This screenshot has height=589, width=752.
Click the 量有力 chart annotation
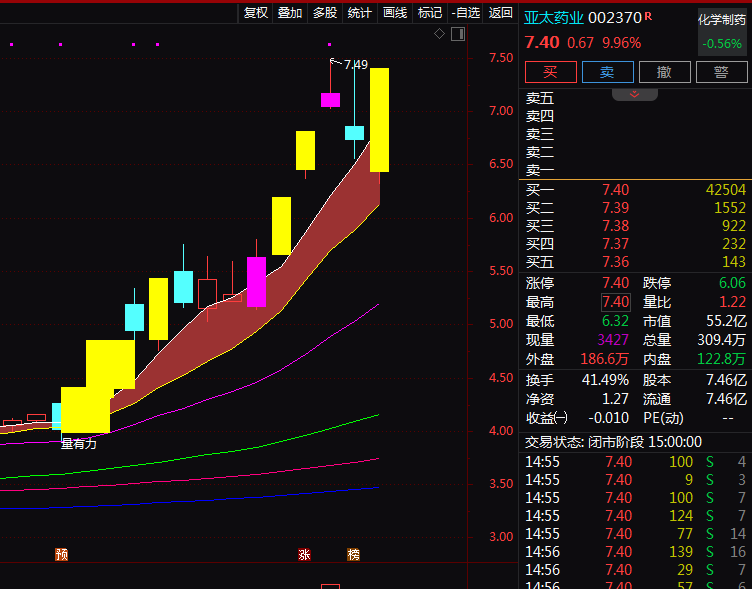(x=79, y=444)
